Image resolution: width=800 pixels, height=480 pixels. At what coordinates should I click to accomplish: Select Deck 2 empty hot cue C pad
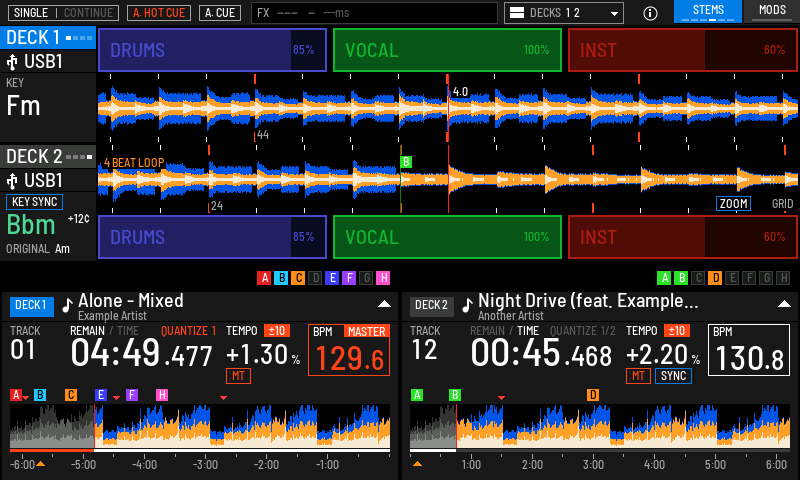pyautogui.click(x=698, y=278)
